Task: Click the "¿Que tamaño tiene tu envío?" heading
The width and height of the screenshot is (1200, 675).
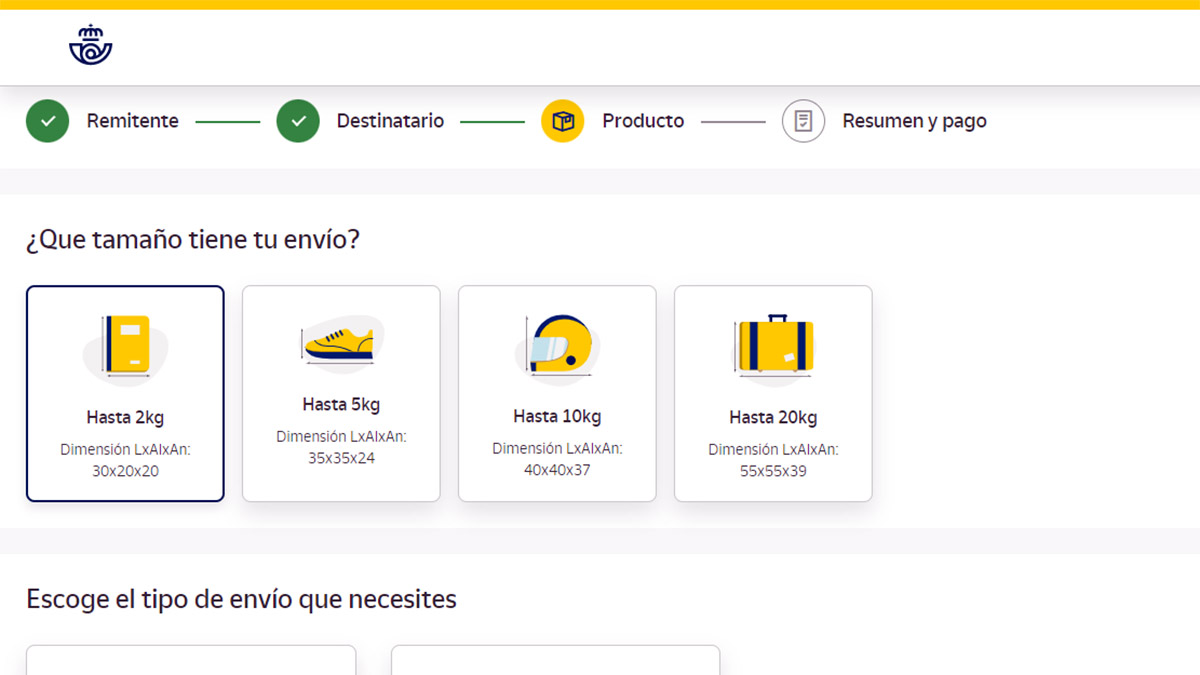Action: [x=192, y=240]
